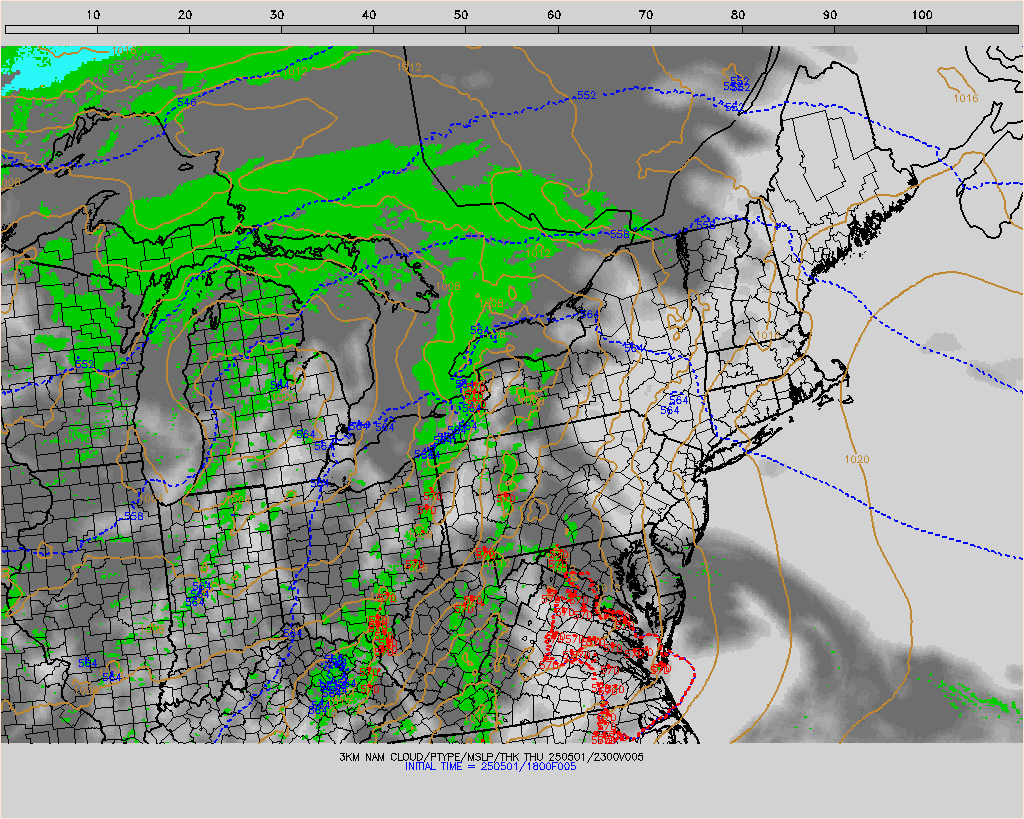Select the lightest gray segment before 10
The width and height of the screenshot is (1024, 819).
click(51, 29)
